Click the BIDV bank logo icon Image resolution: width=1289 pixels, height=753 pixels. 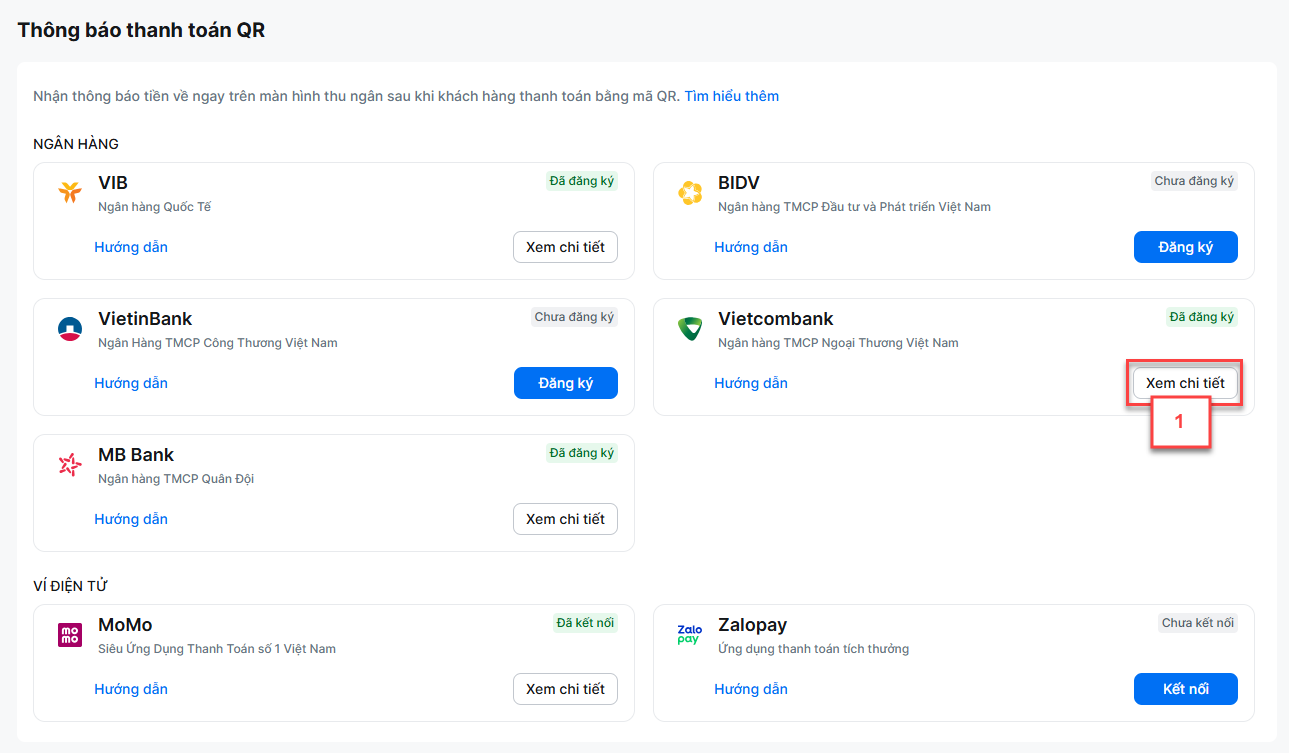[690, 193]
